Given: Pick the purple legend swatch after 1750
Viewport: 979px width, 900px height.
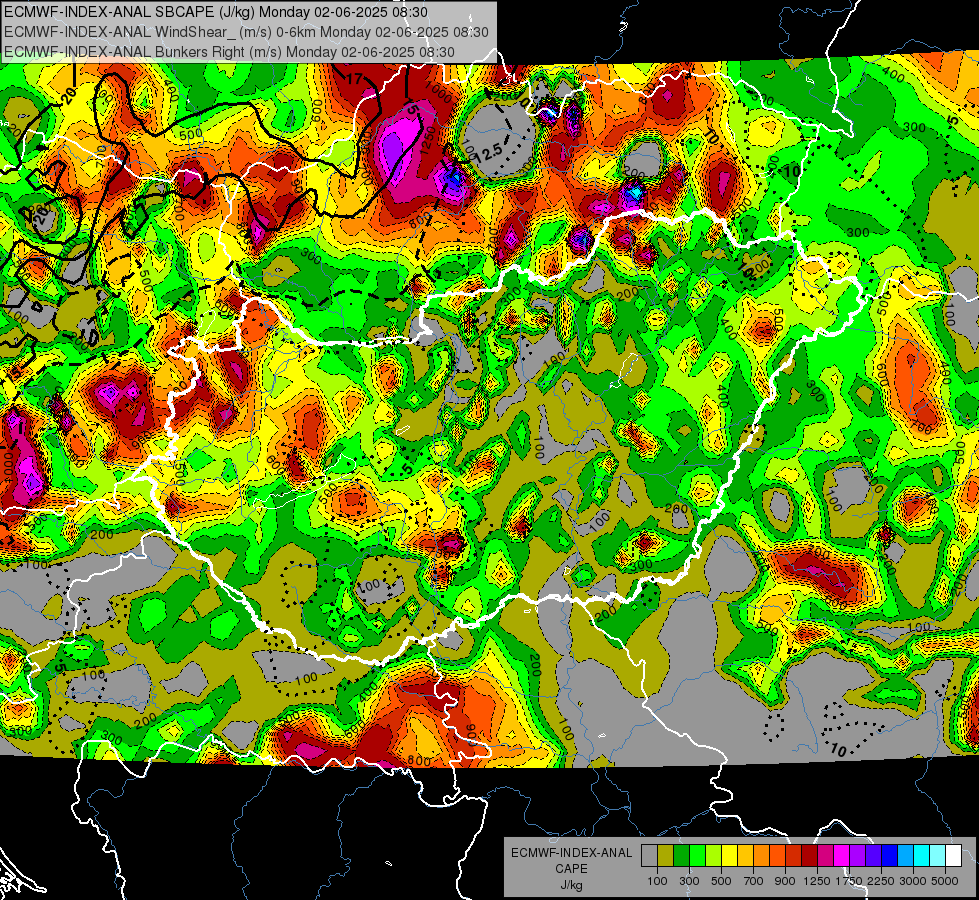Looking at the screenshot, I should click(x=857, y=855).
